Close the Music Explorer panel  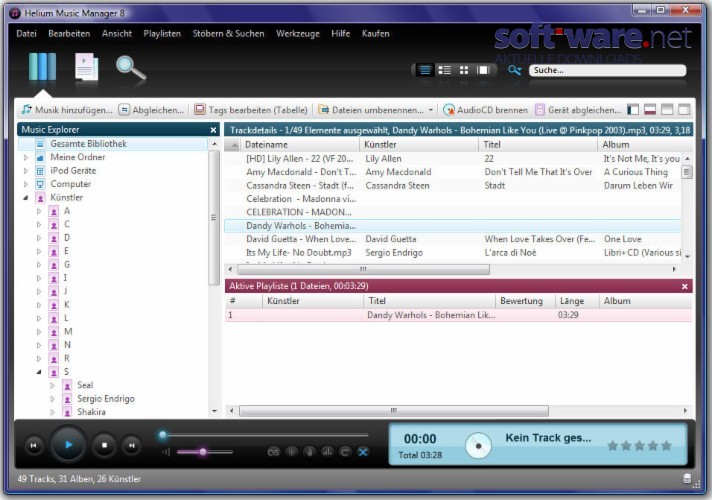(213, 130)
